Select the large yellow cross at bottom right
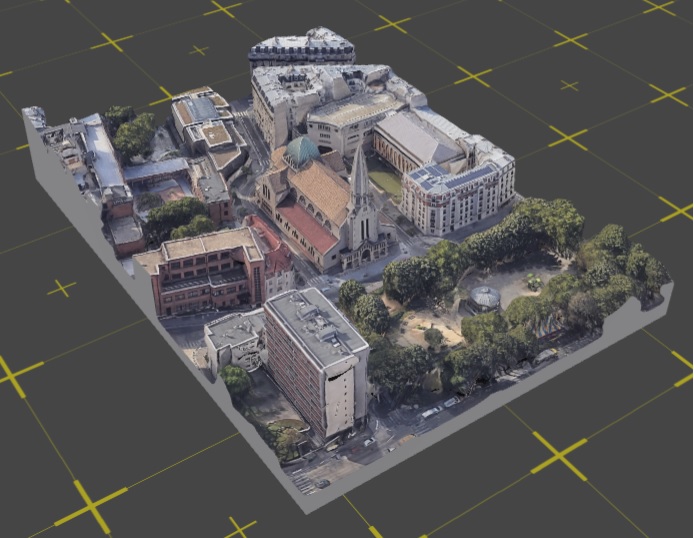Image resolution: width=694 pixels, height=538 pixels. coord(558,455)
